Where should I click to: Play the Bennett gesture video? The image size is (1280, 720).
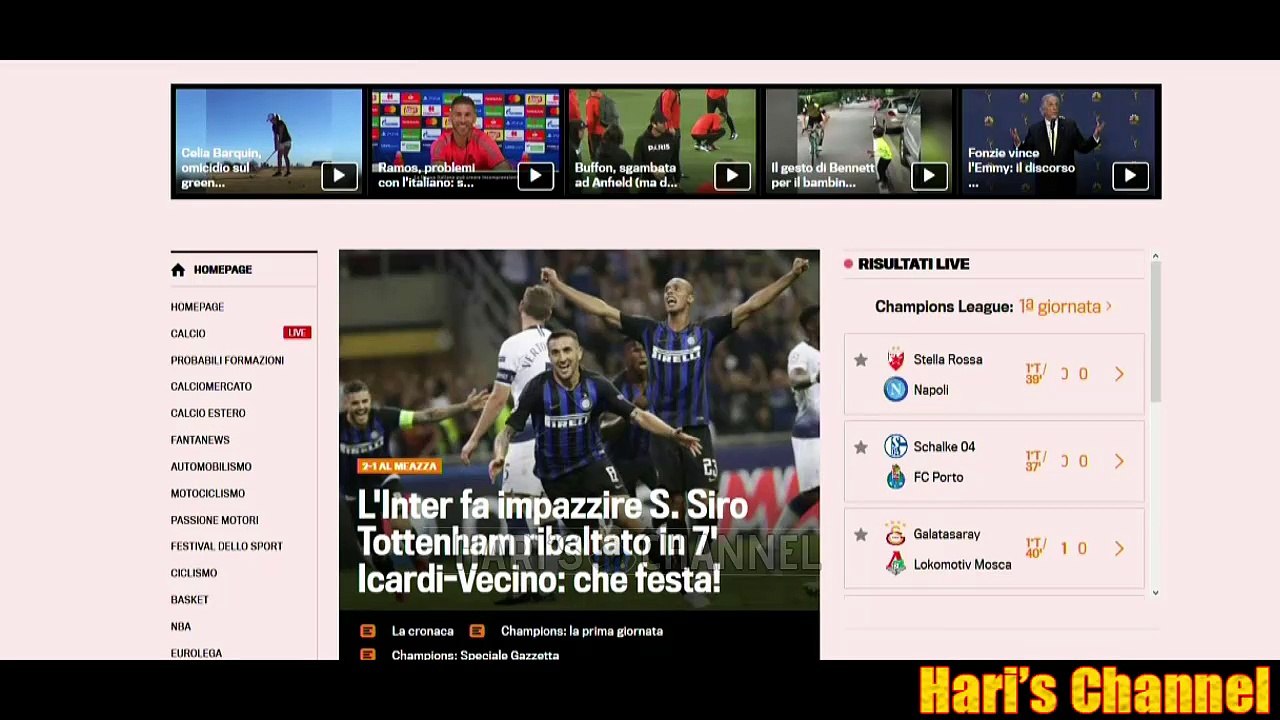pyautogui.click(x=929, y=176)
